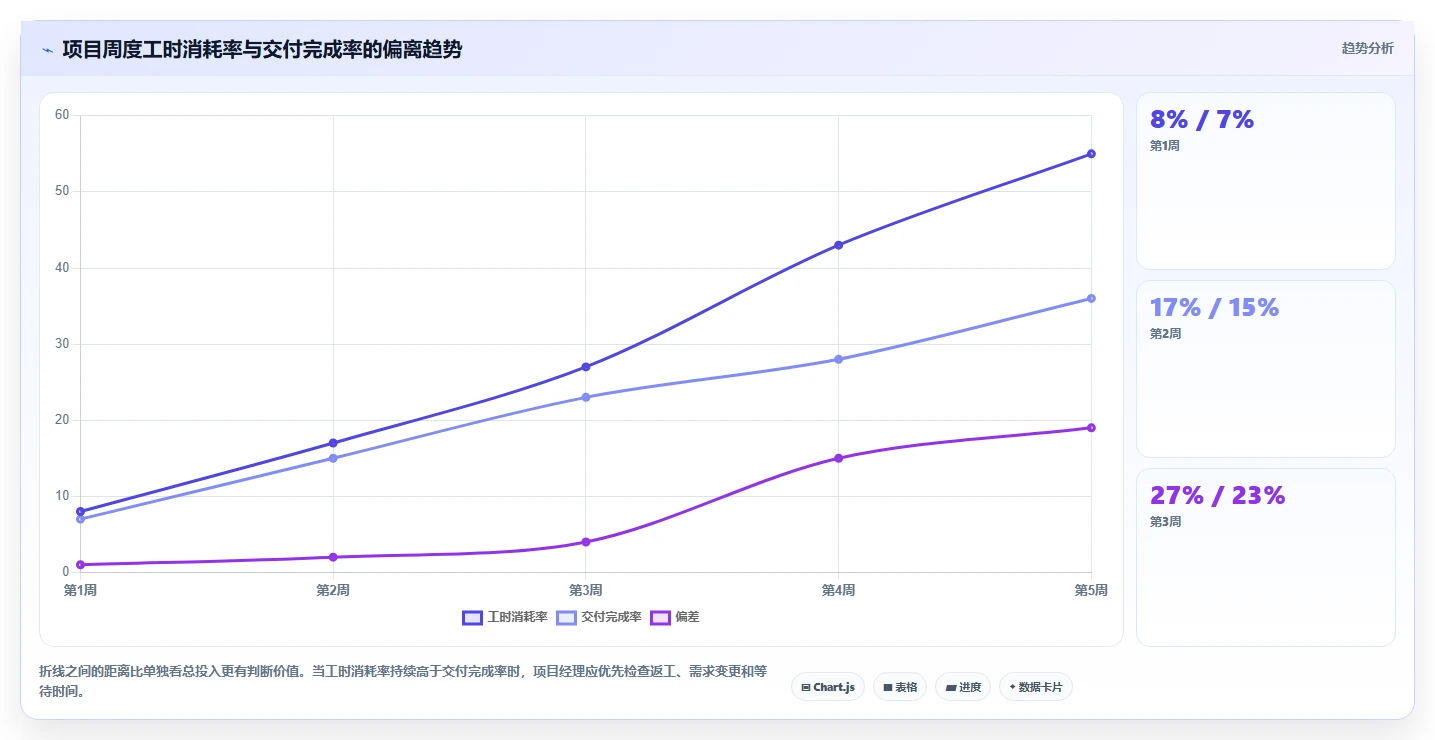Open the 27% / 23% 第3周 card
The height and width of the screenshot is (740, 1435).
pos(1265,557)
